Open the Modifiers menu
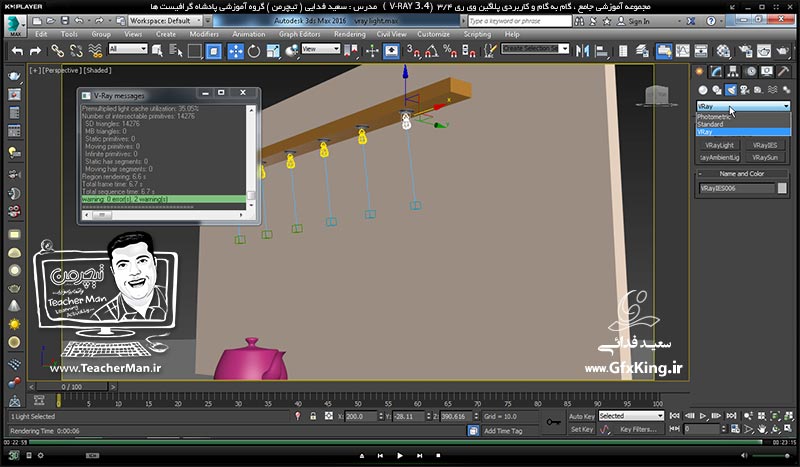800x467 pixels. point(204,34)
